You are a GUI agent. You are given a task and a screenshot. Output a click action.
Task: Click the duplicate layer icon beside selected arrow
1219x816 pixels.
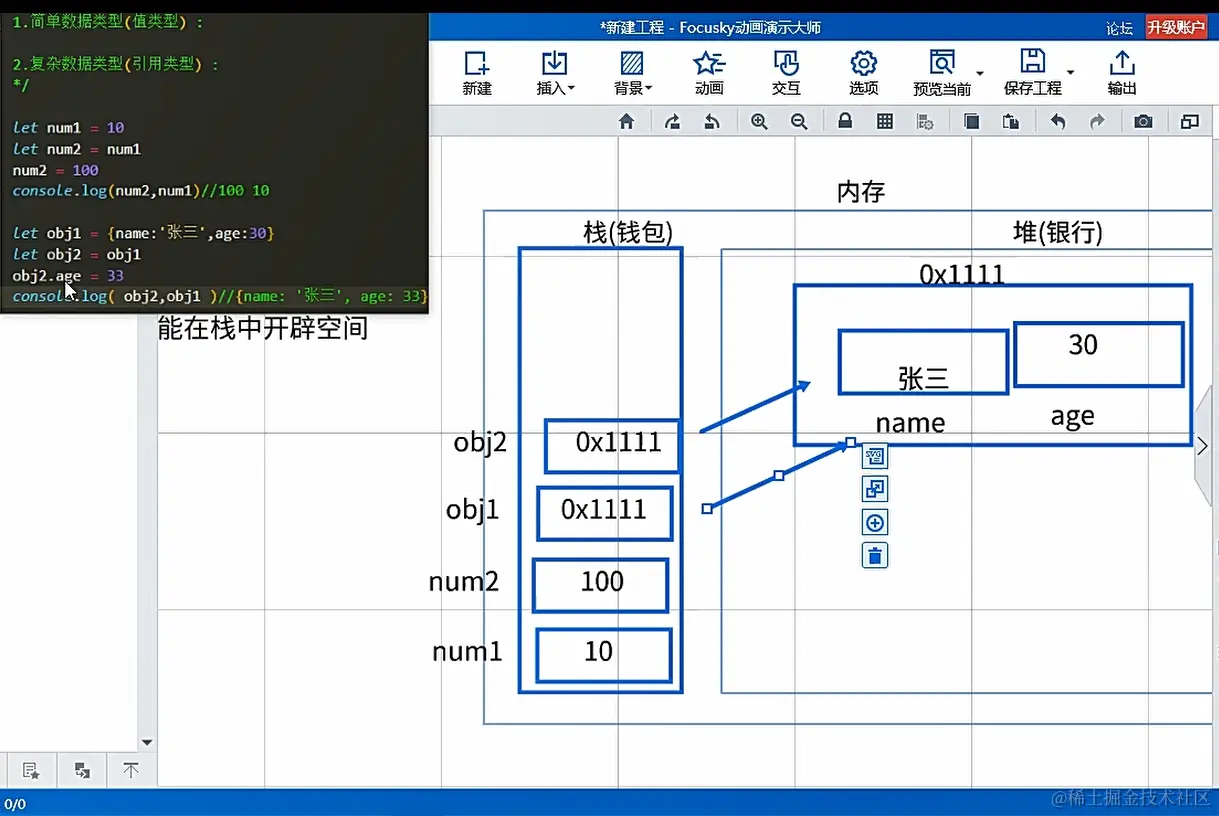pos(875,489)
